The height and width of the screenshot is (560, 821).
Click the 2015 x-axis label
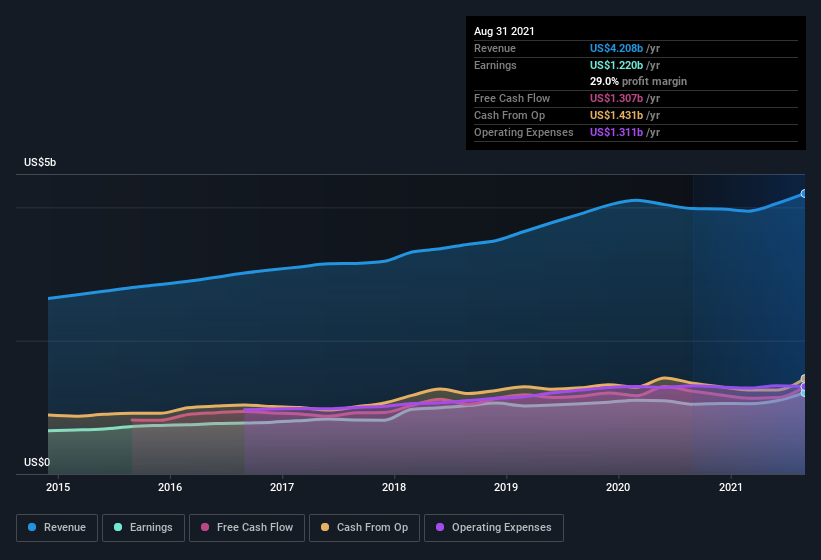tap(58, 487)
